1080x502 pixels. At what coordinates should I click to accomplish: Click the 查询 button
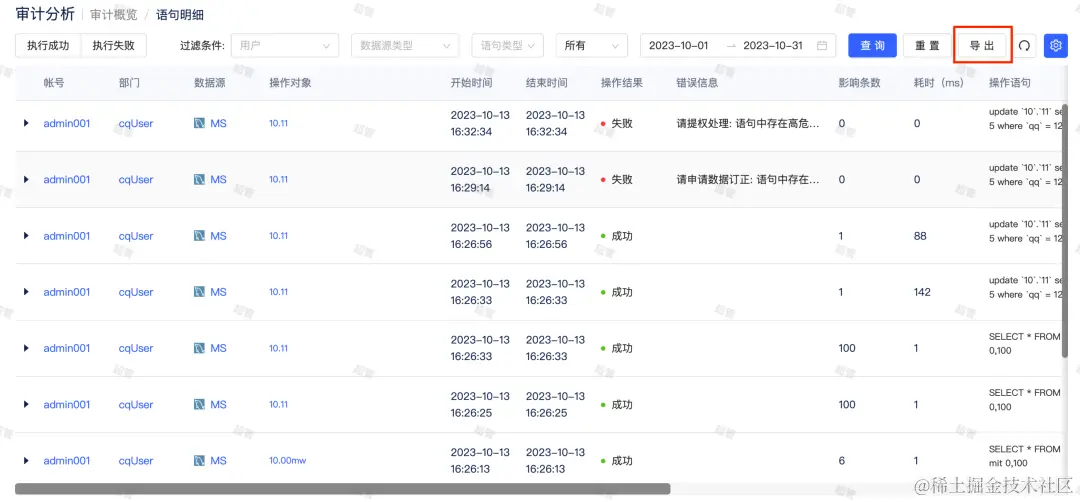pyautogui.click(x=873, y=45)
